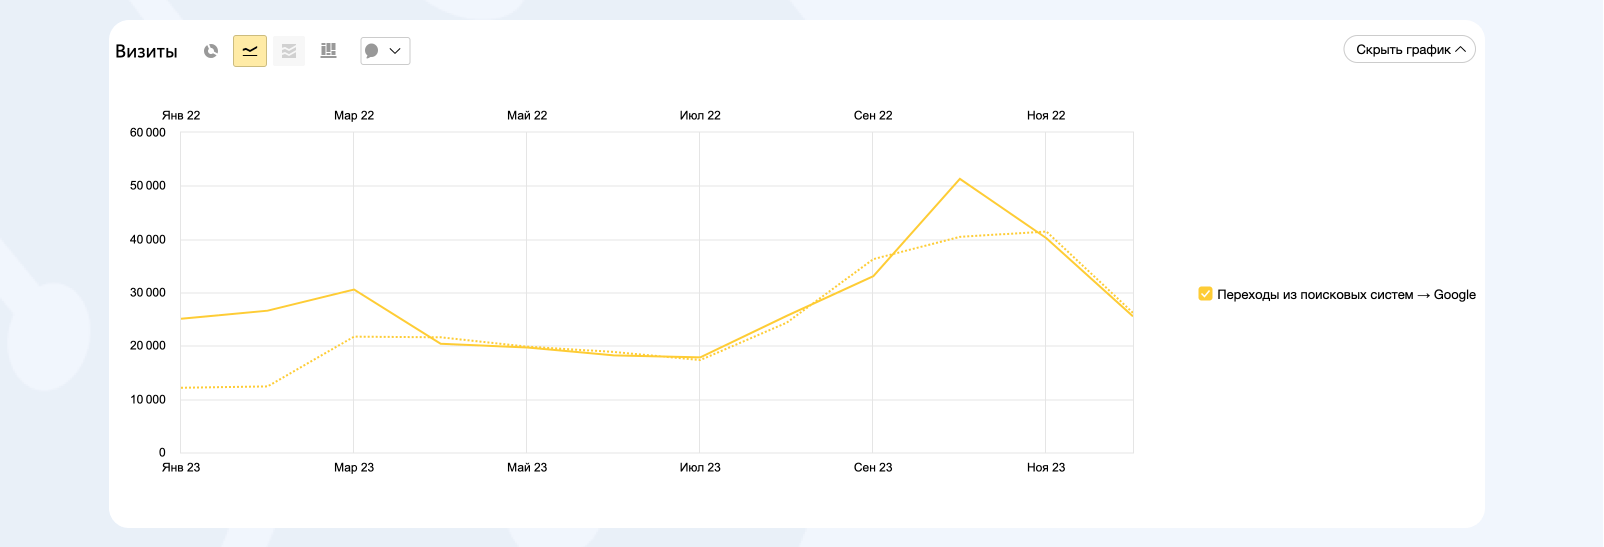Click the solid line's highest peak

(x=960, y=179)
